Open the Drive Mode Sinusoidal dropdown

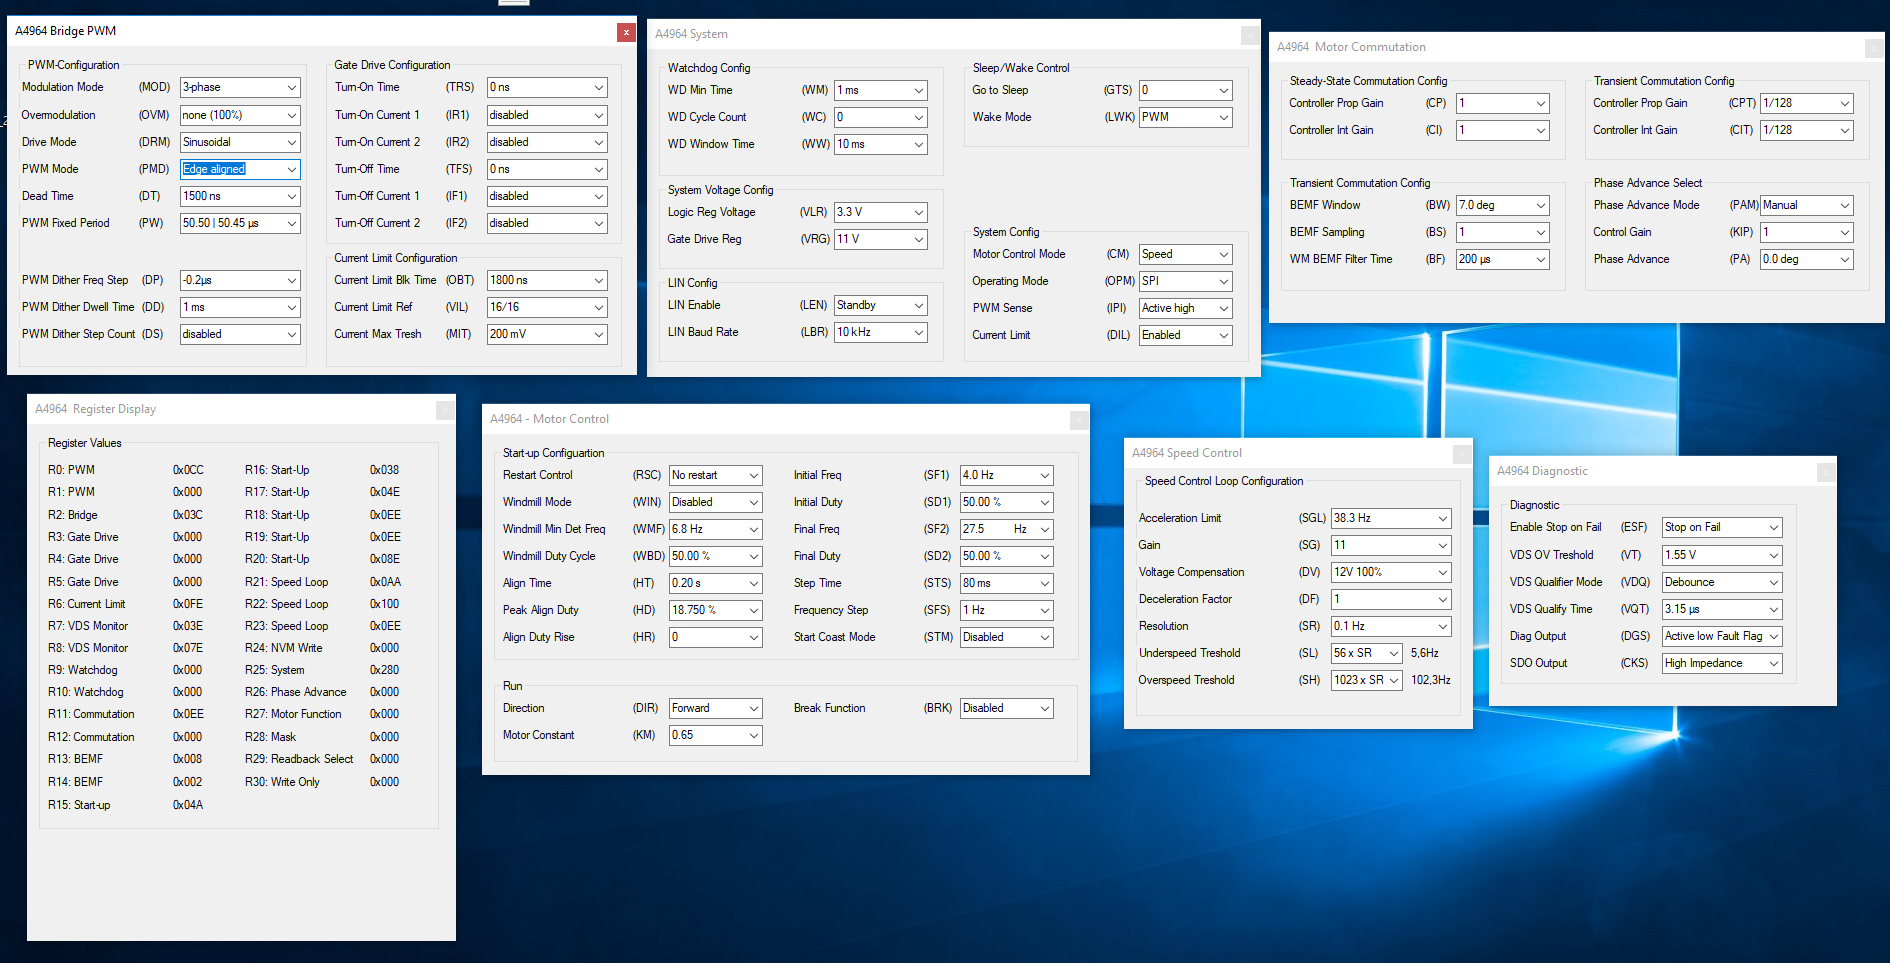coord(240,142)
